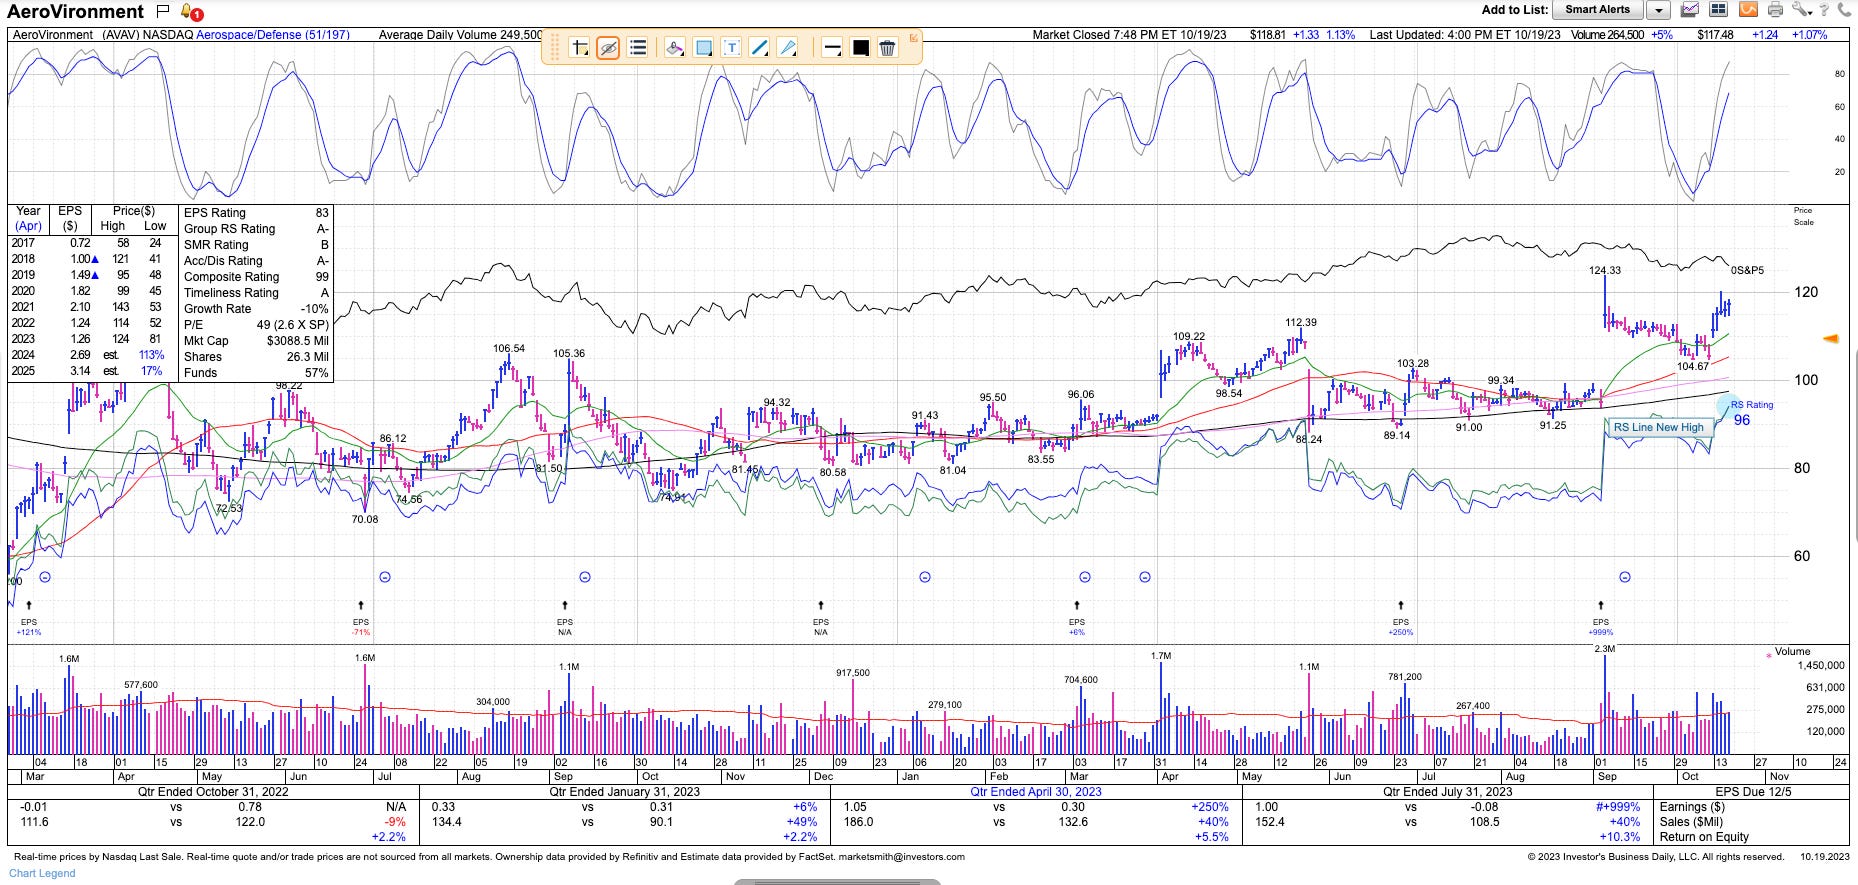Open the wrench tools settings menu
The width and height of the screenshot is (1858, 885).
tap(1803, 10)
